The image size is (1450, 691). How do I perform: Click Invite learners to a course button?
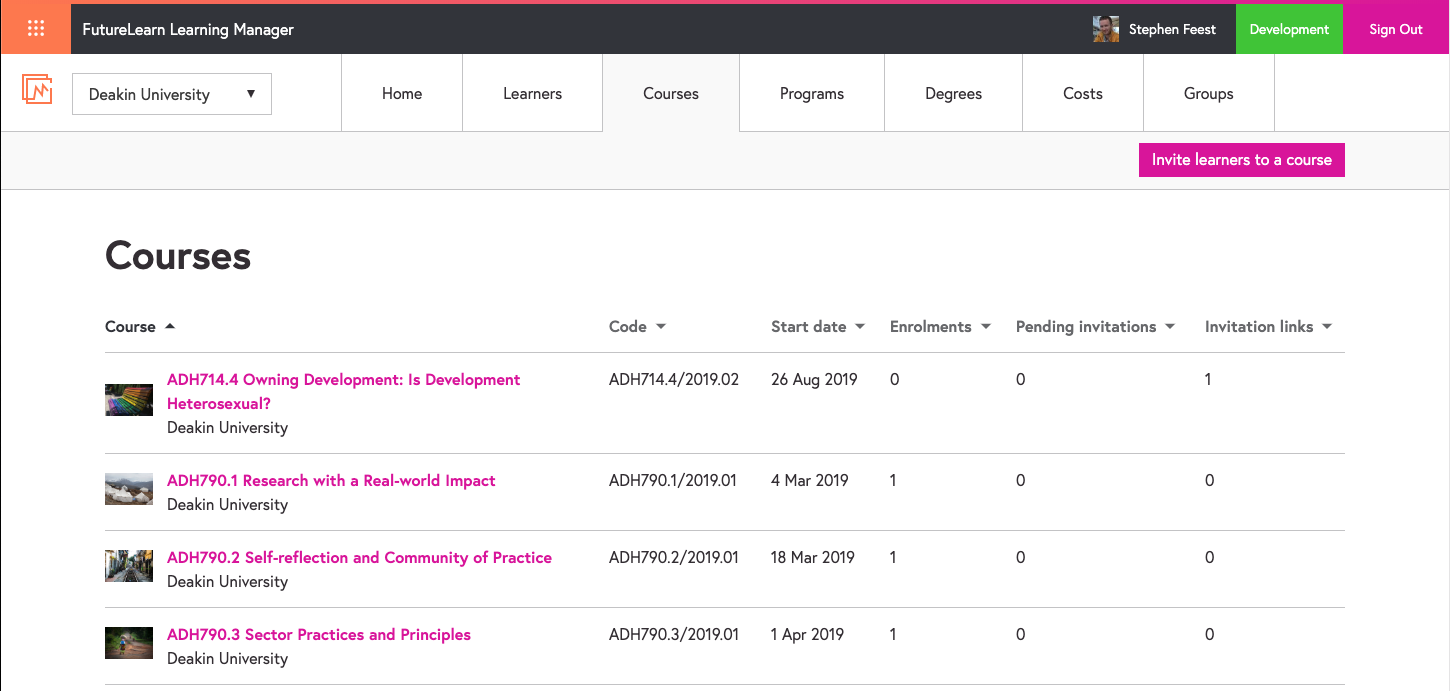tap(1241, 160)
